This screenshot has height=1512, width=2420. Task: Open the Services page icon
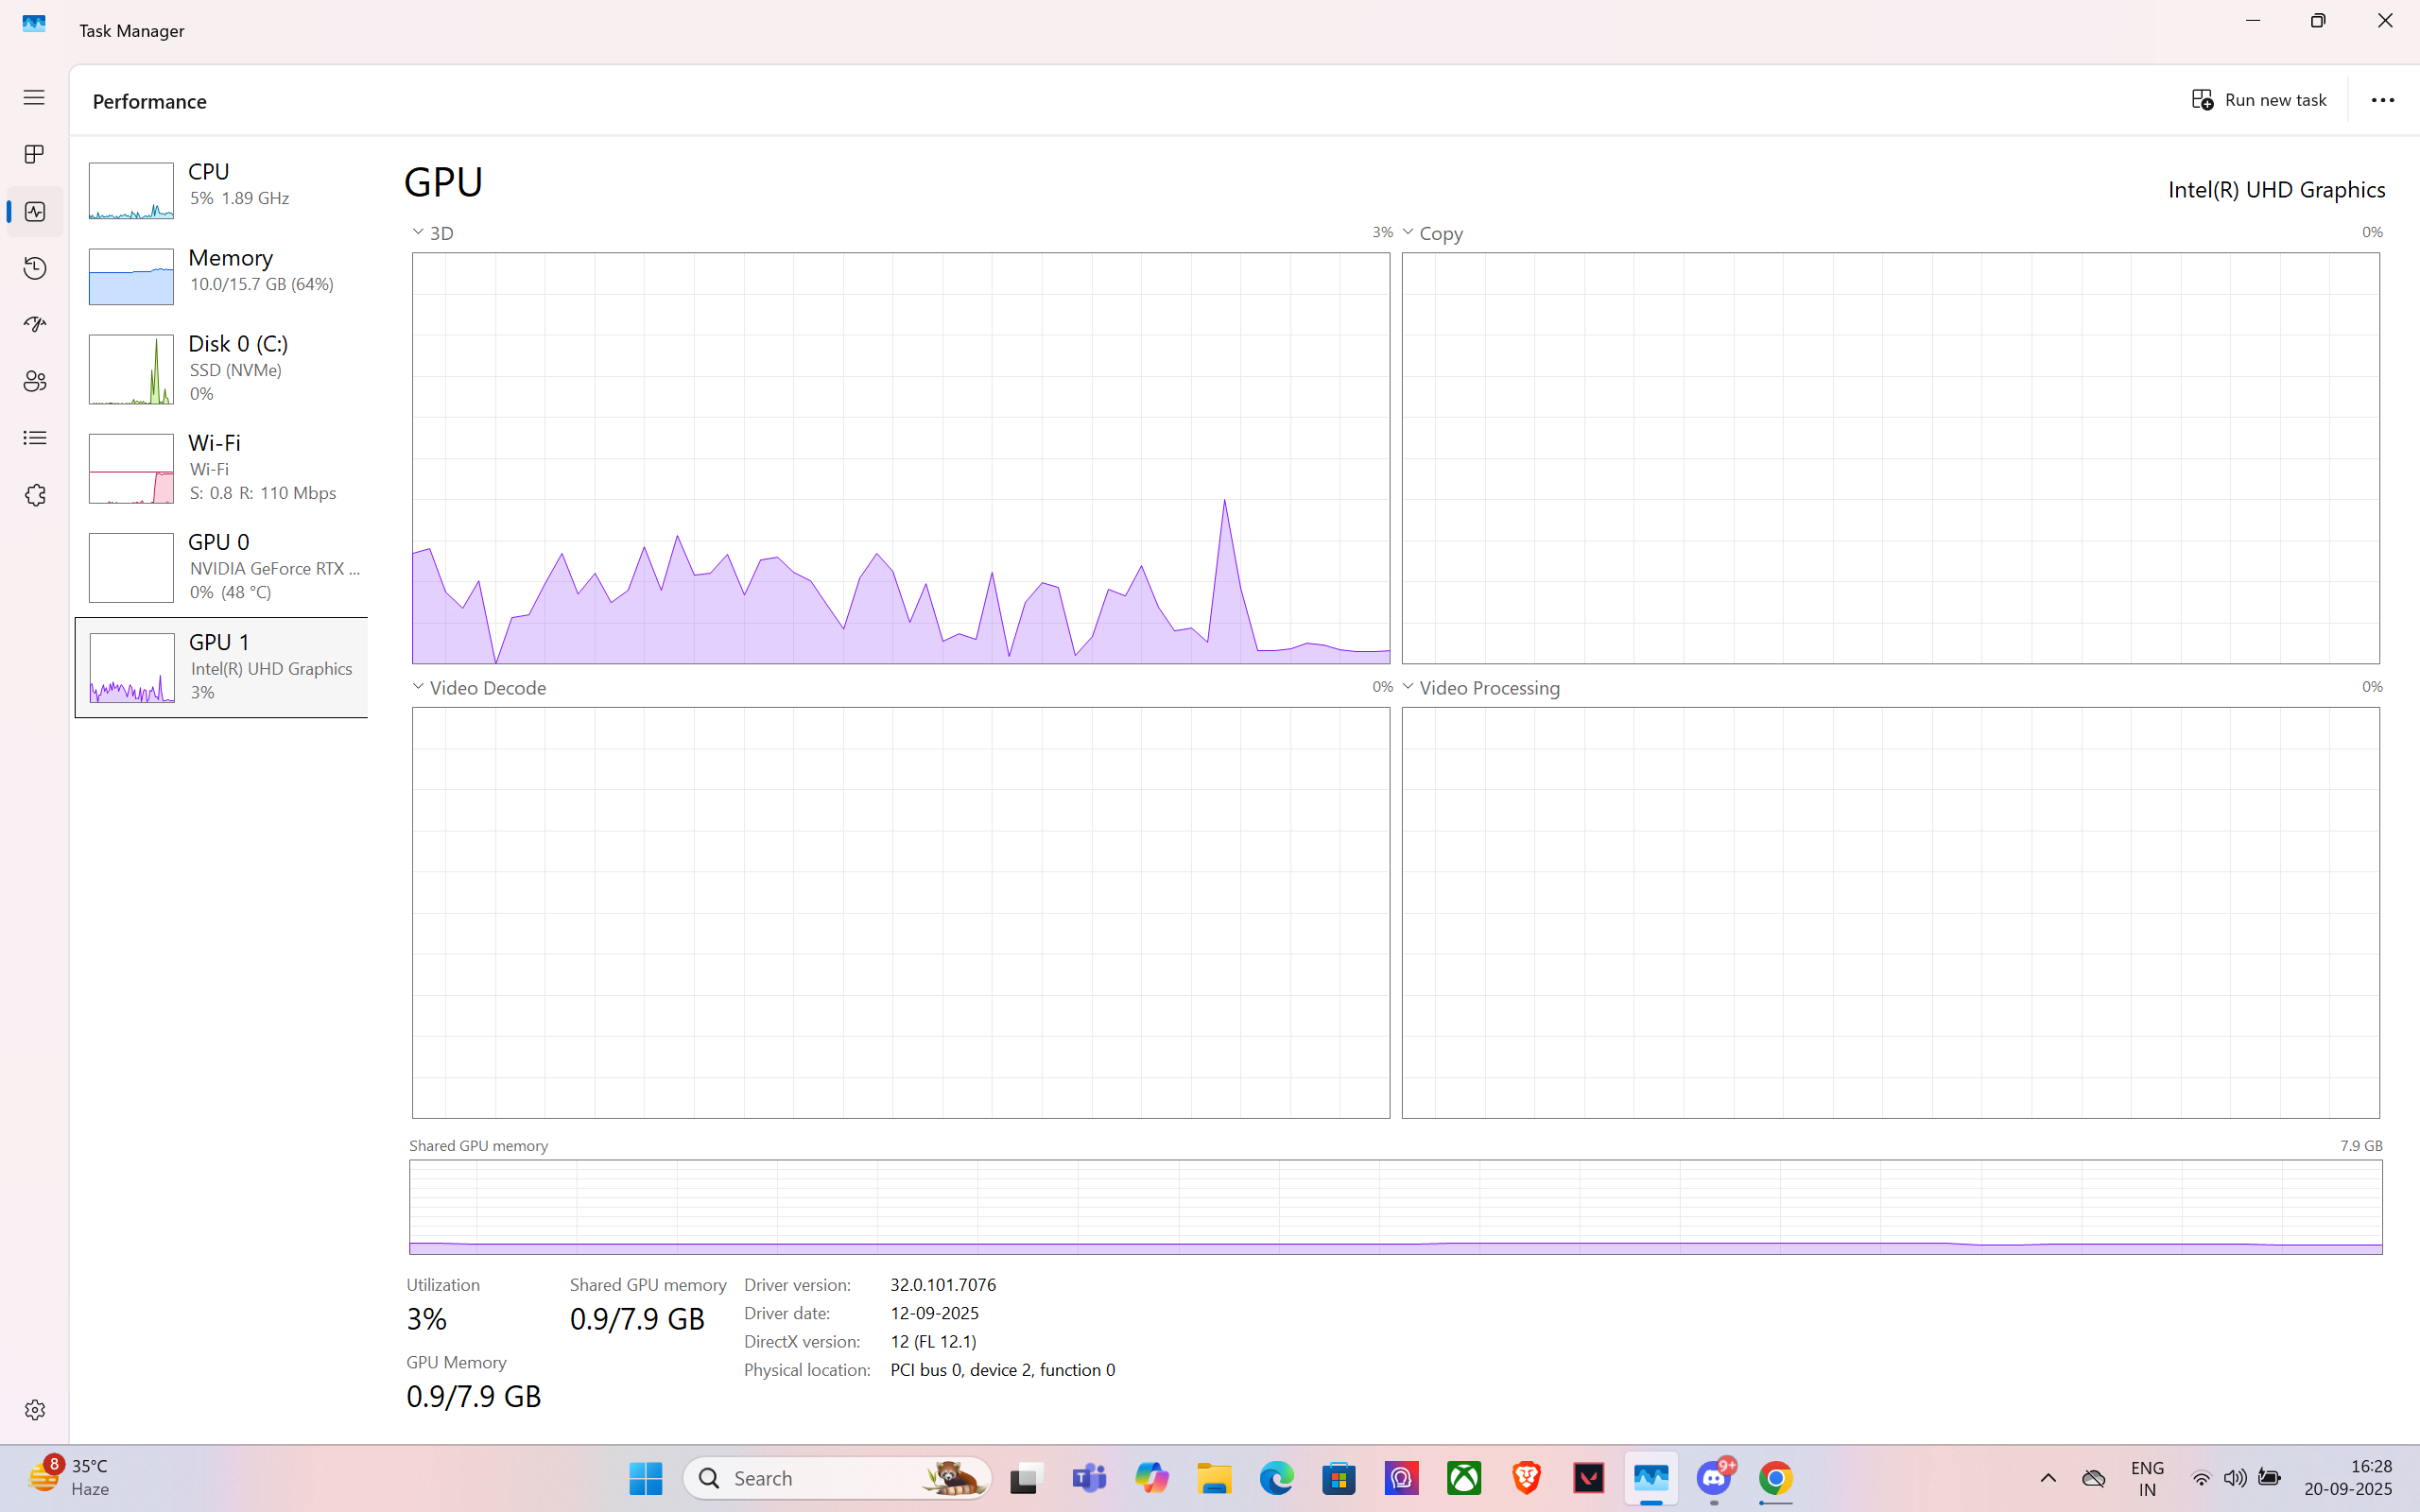click(34, 495)
